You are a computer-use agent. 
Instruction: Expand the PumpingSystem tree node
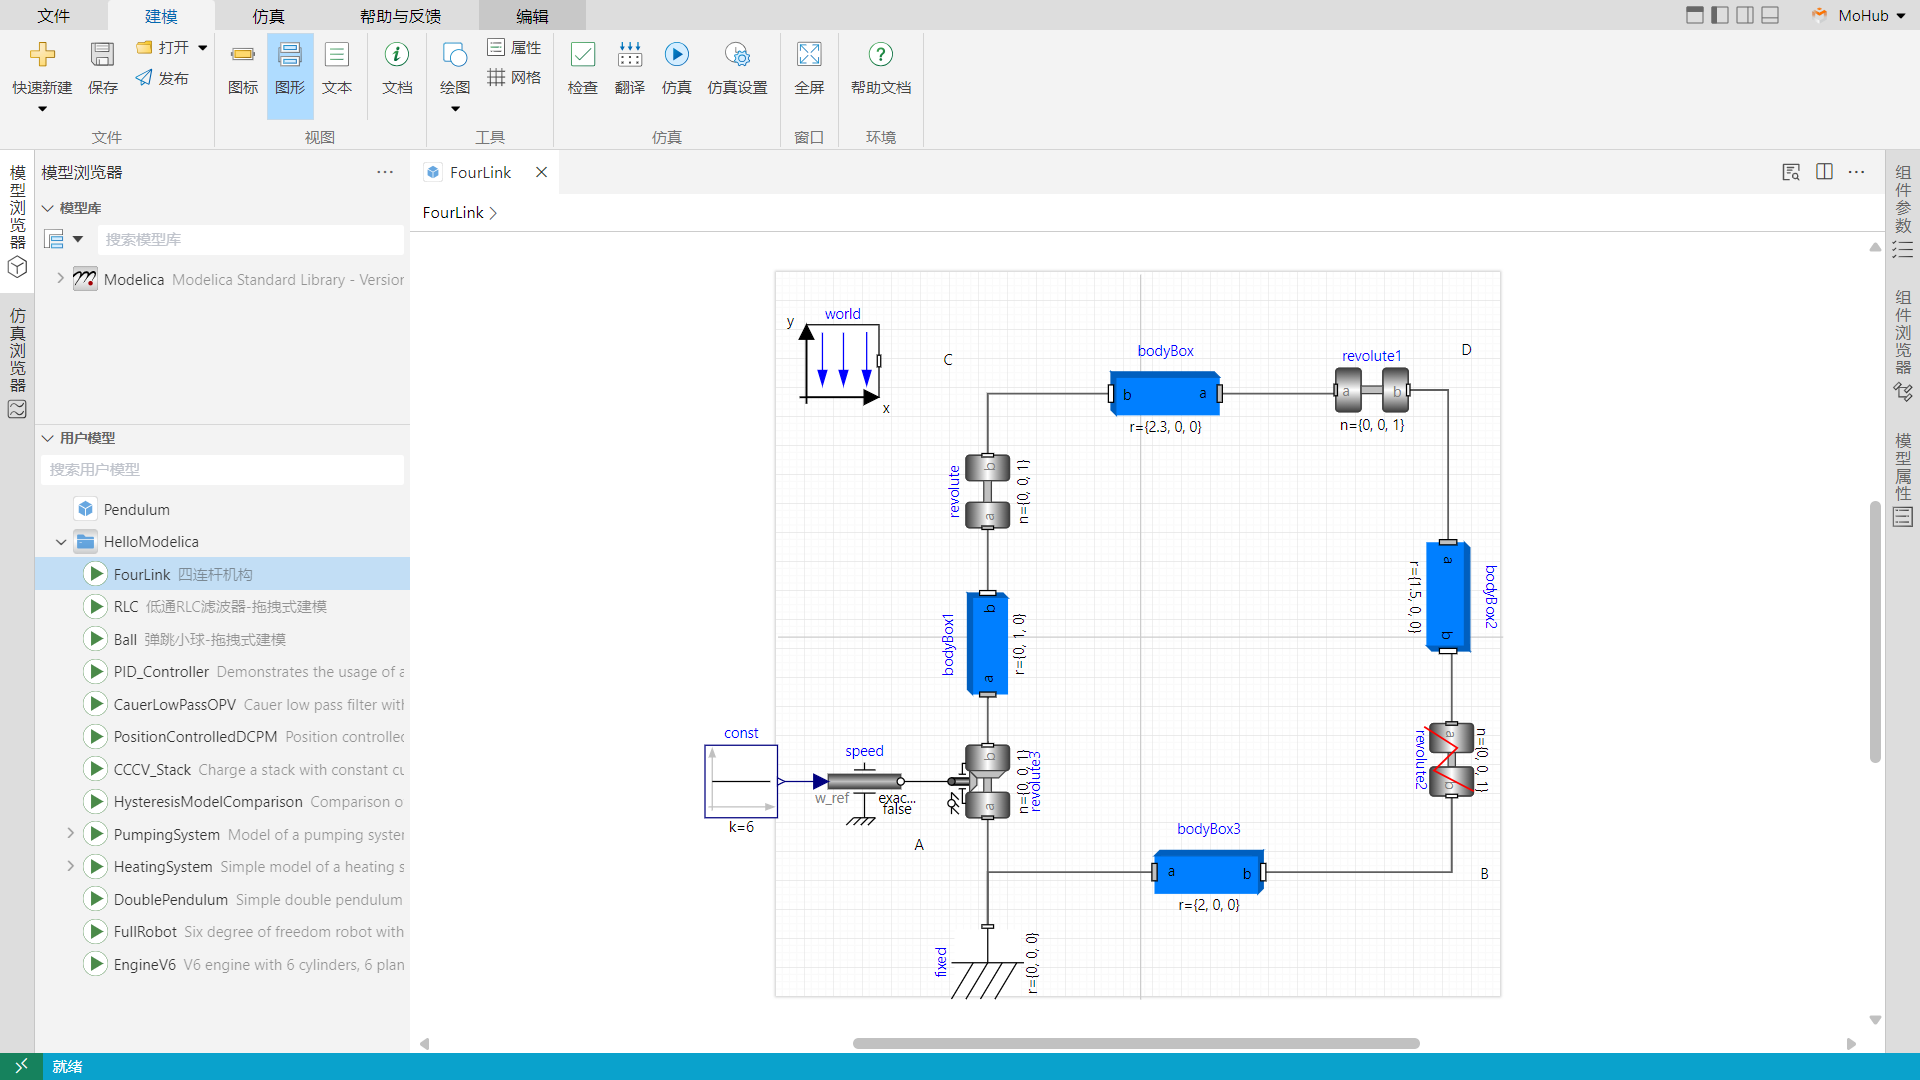71,834
